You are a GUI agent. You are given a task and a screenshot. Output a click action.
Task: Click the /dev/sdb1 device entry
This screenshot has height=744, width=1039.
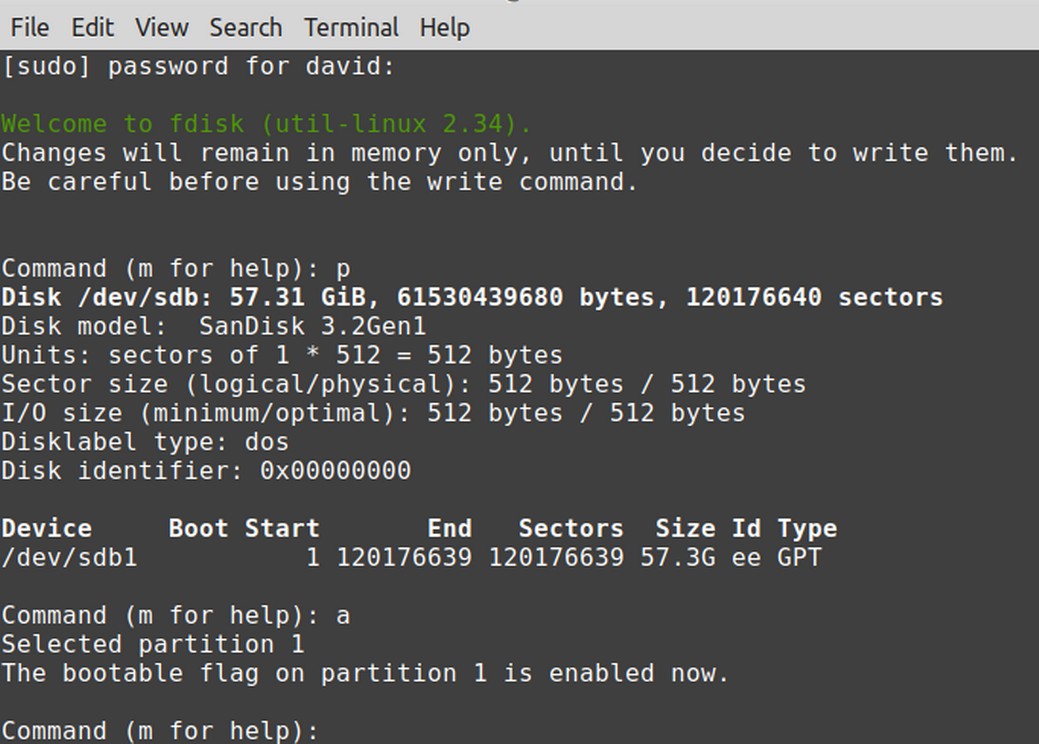[70, 557]
